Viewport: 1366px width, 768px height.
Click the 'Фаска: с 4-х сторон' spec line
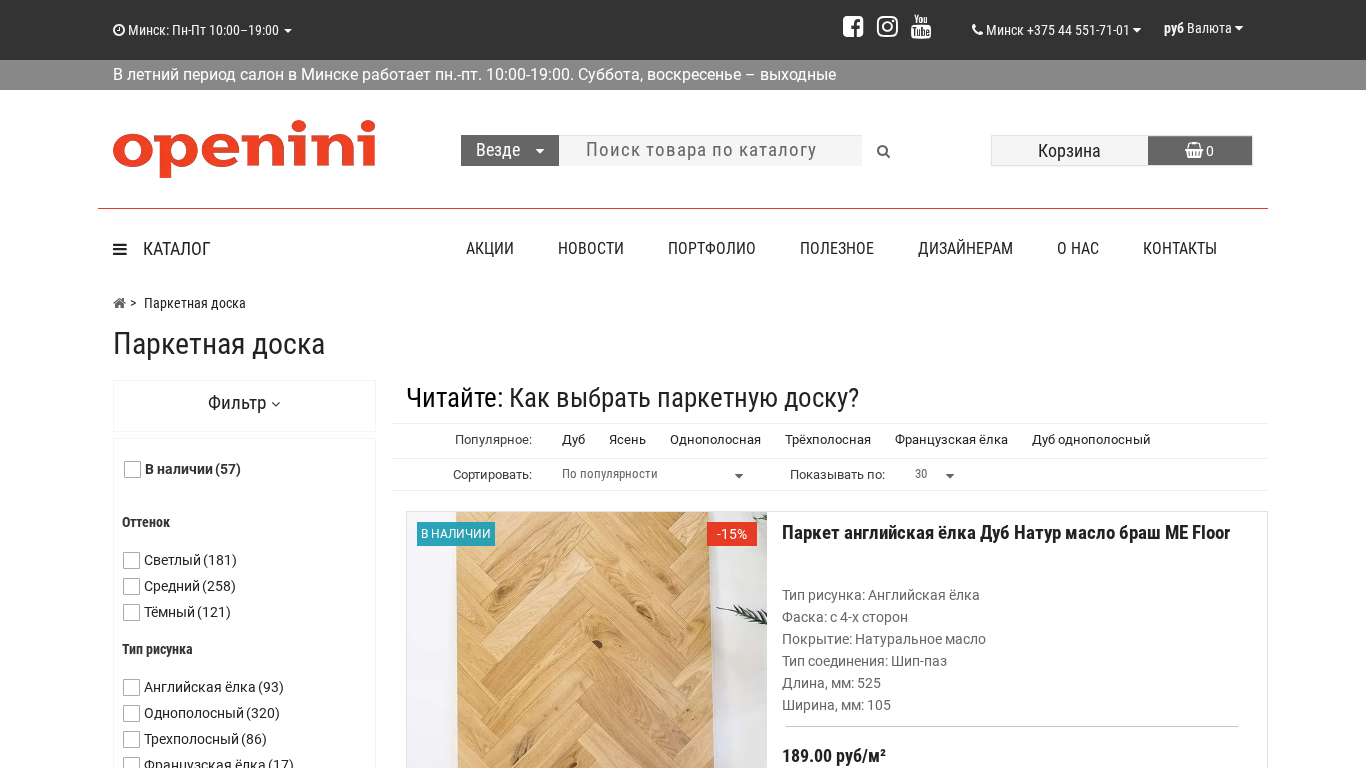pos(845,617)
